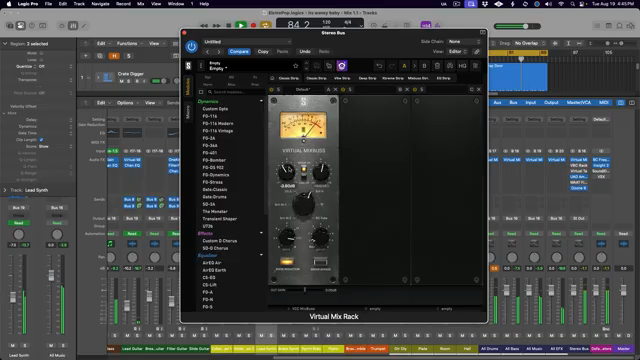Go to next plugin setting arrow
Screen dimensions: 640x360
219,52
